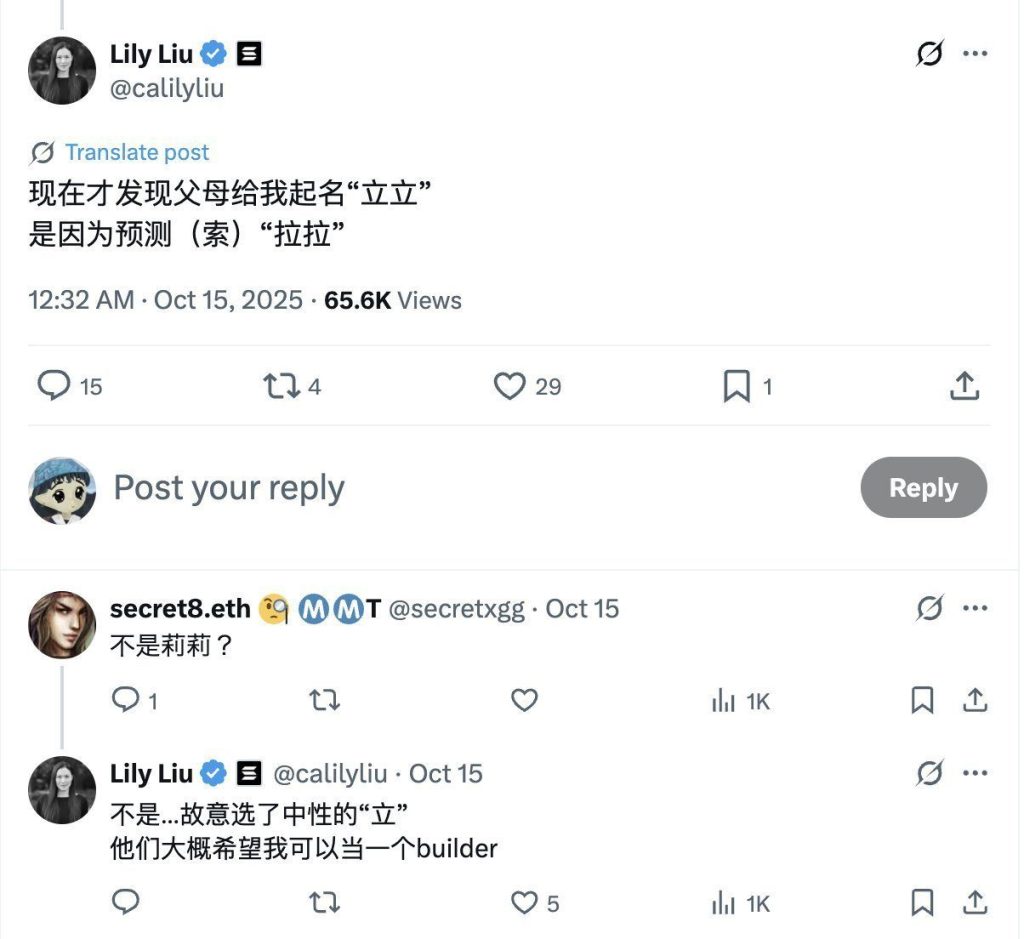Share Lily Liu's builder reply
The image size is (1024, 939).
[975, 903]
